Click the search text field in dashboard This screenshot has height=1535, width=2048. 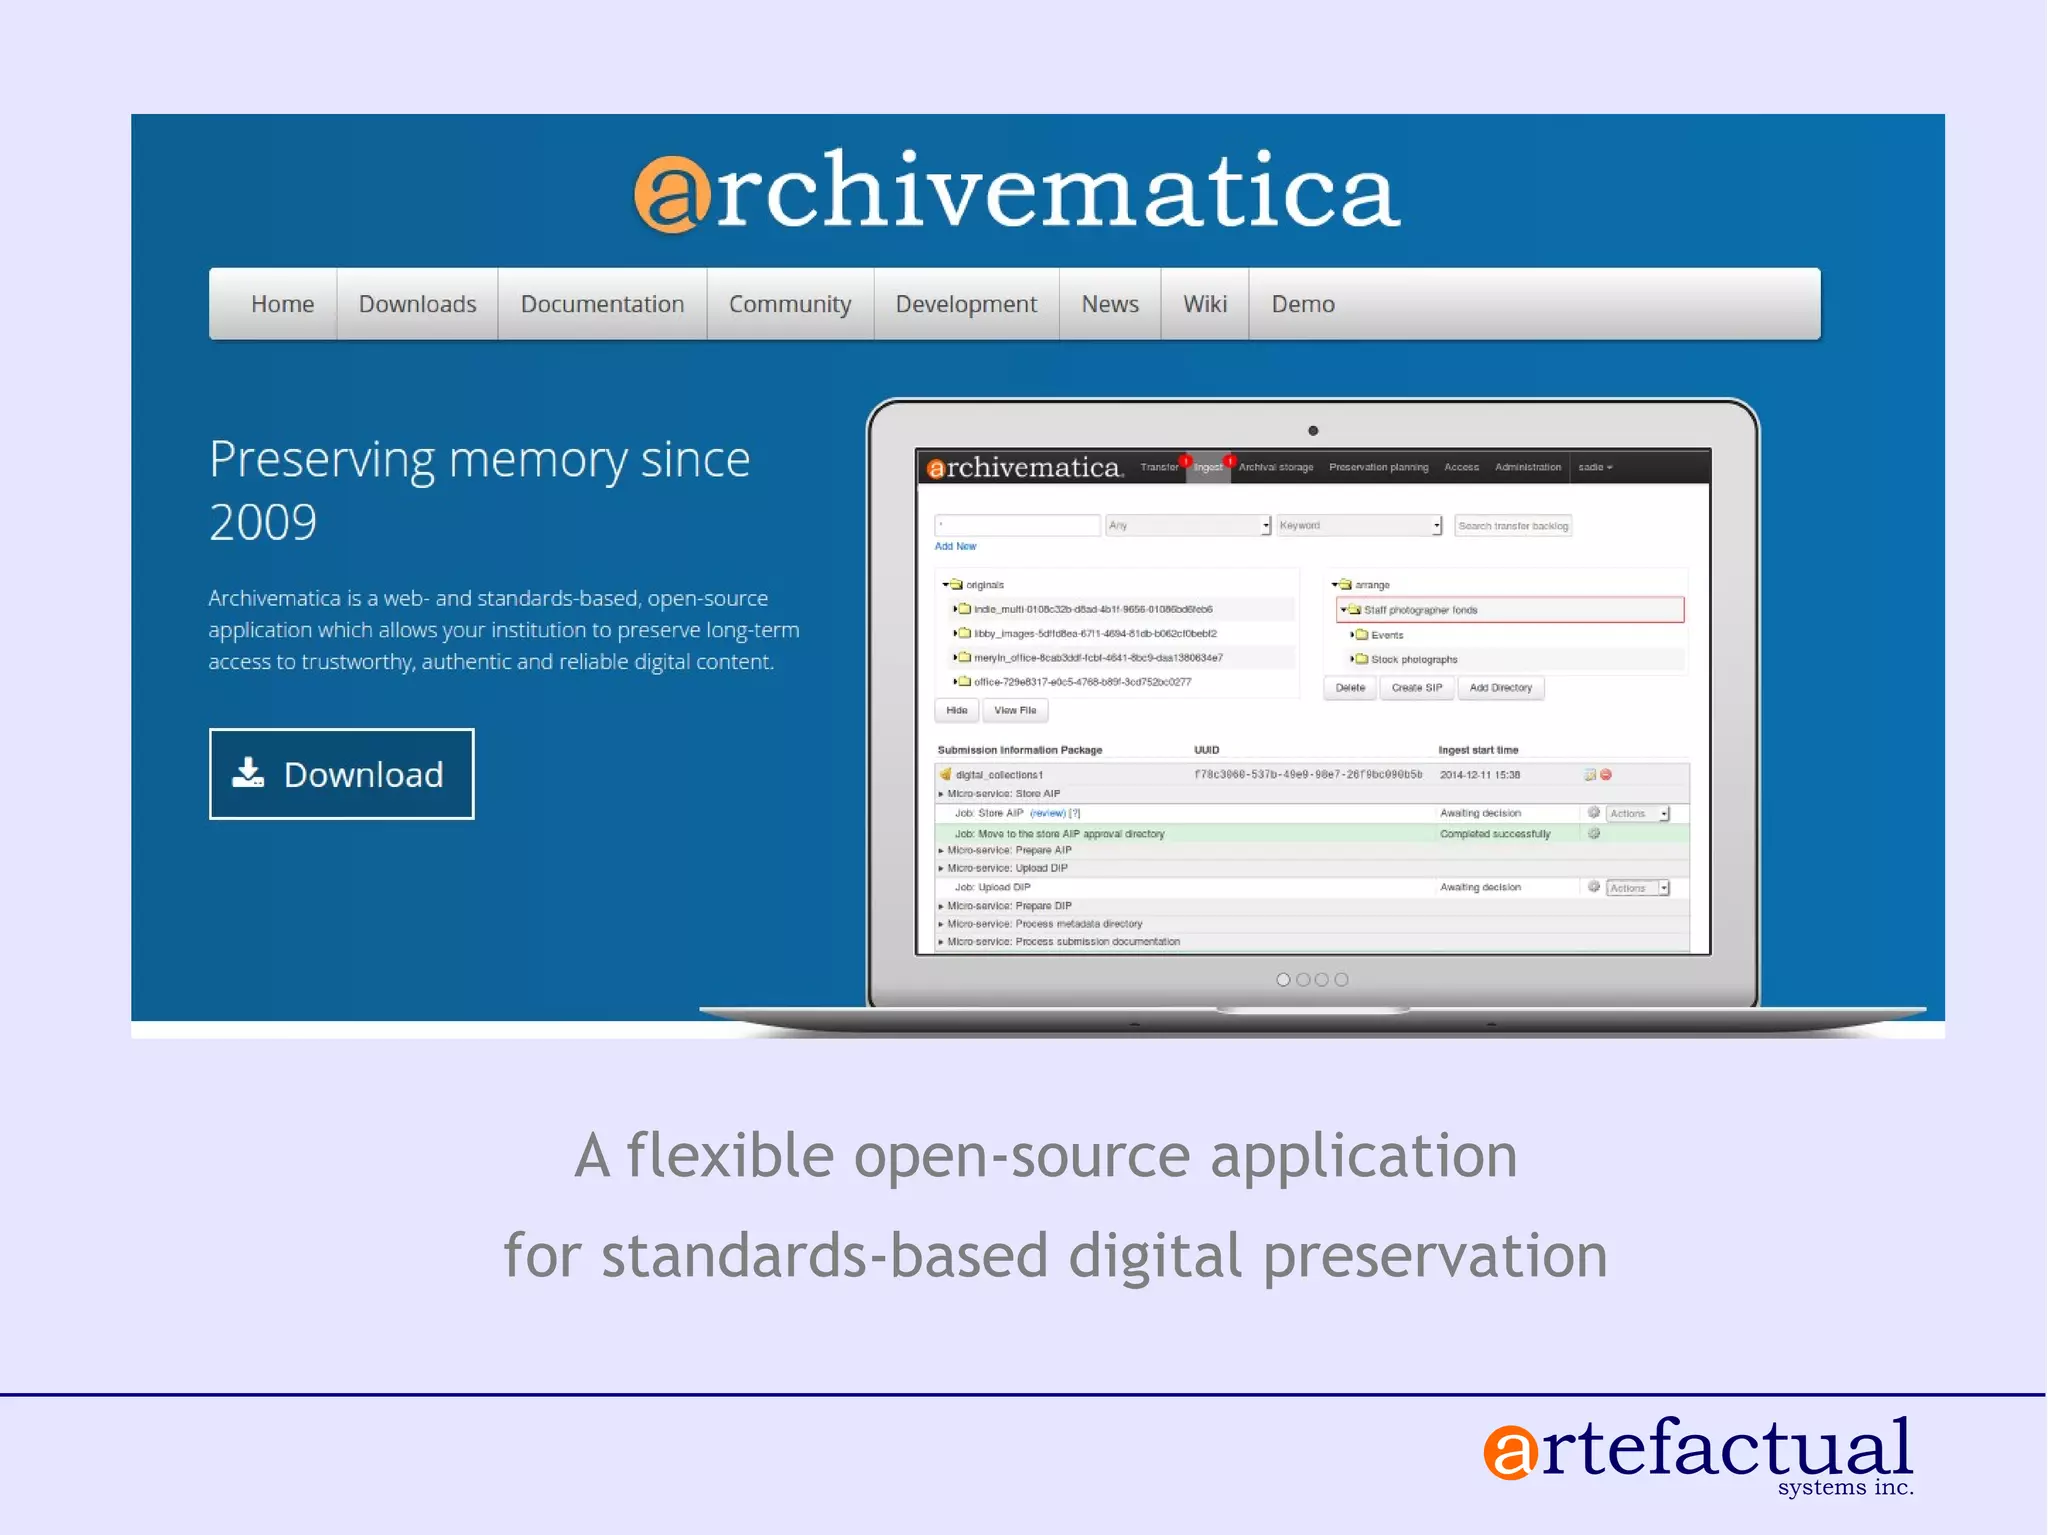1017,525
